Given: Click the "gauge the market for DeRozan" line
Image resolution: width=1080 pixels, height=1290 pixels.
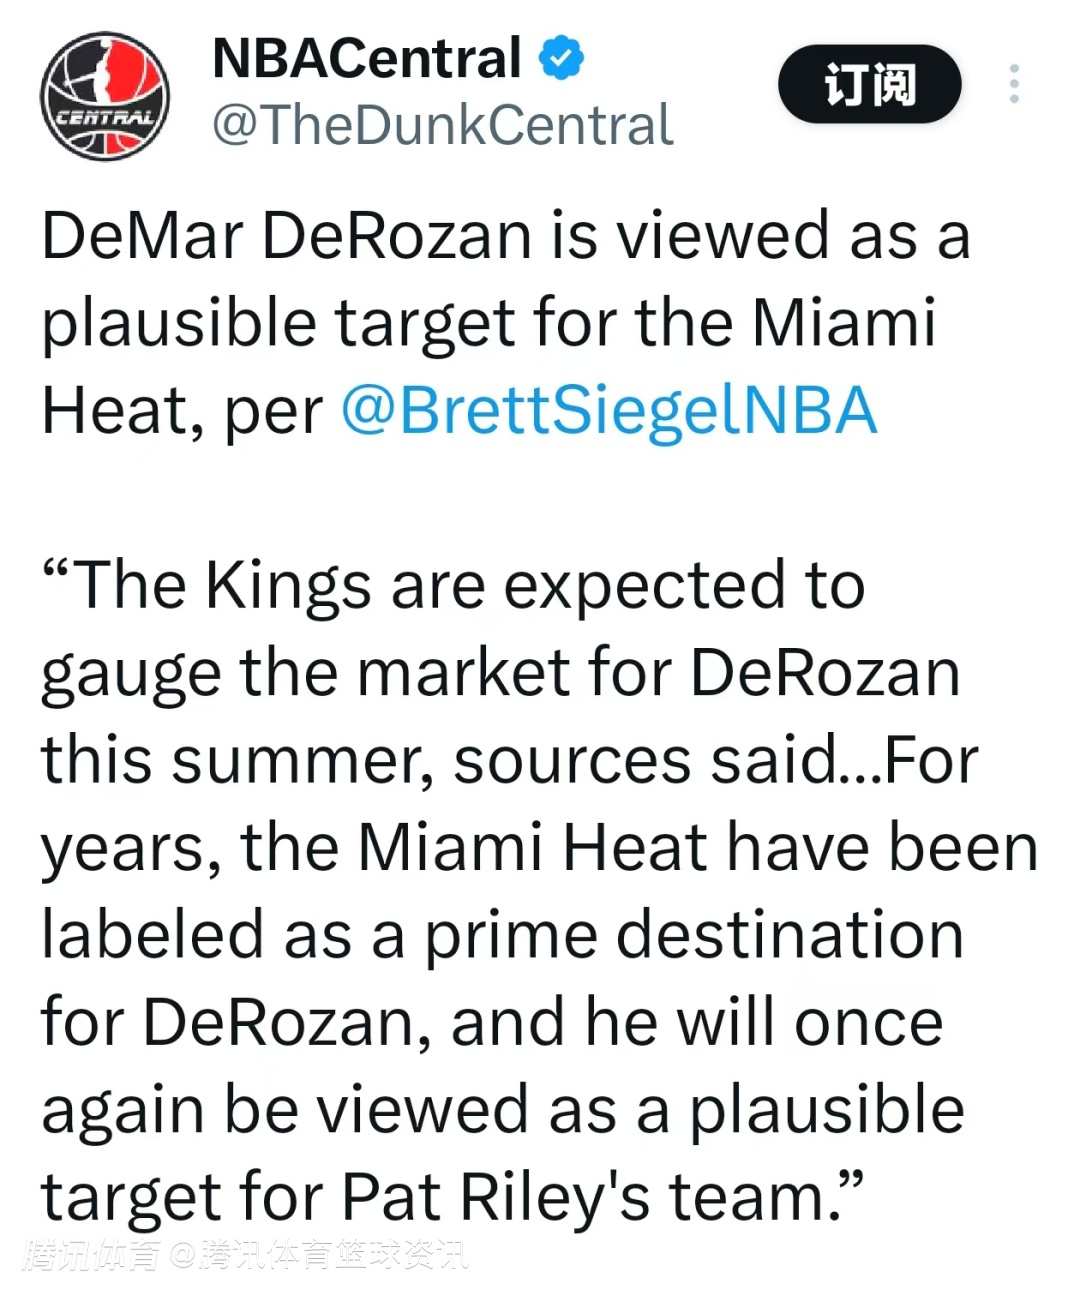Looking at the screenshot, I should point(500,672).
